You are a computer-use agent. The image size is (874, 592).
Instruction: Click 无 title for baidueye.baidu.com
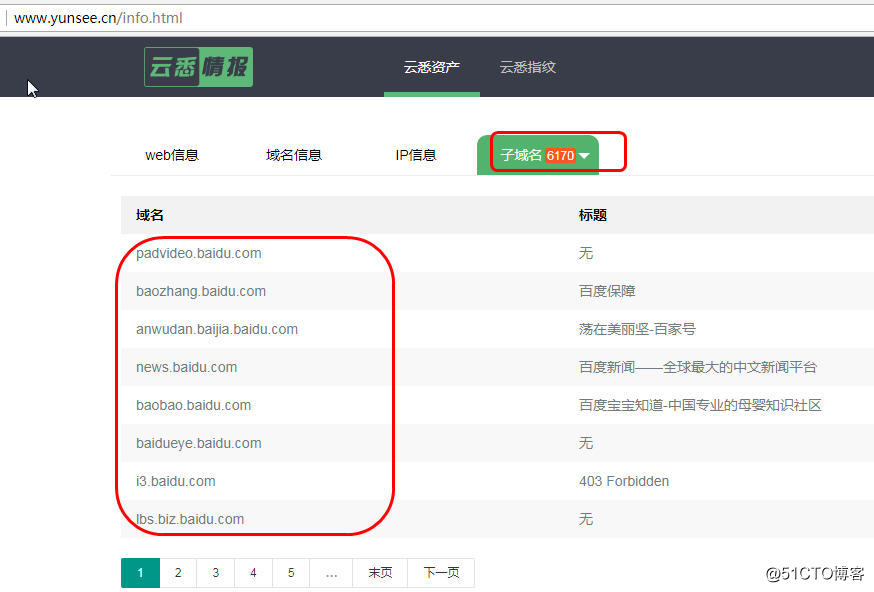point(586,443)
